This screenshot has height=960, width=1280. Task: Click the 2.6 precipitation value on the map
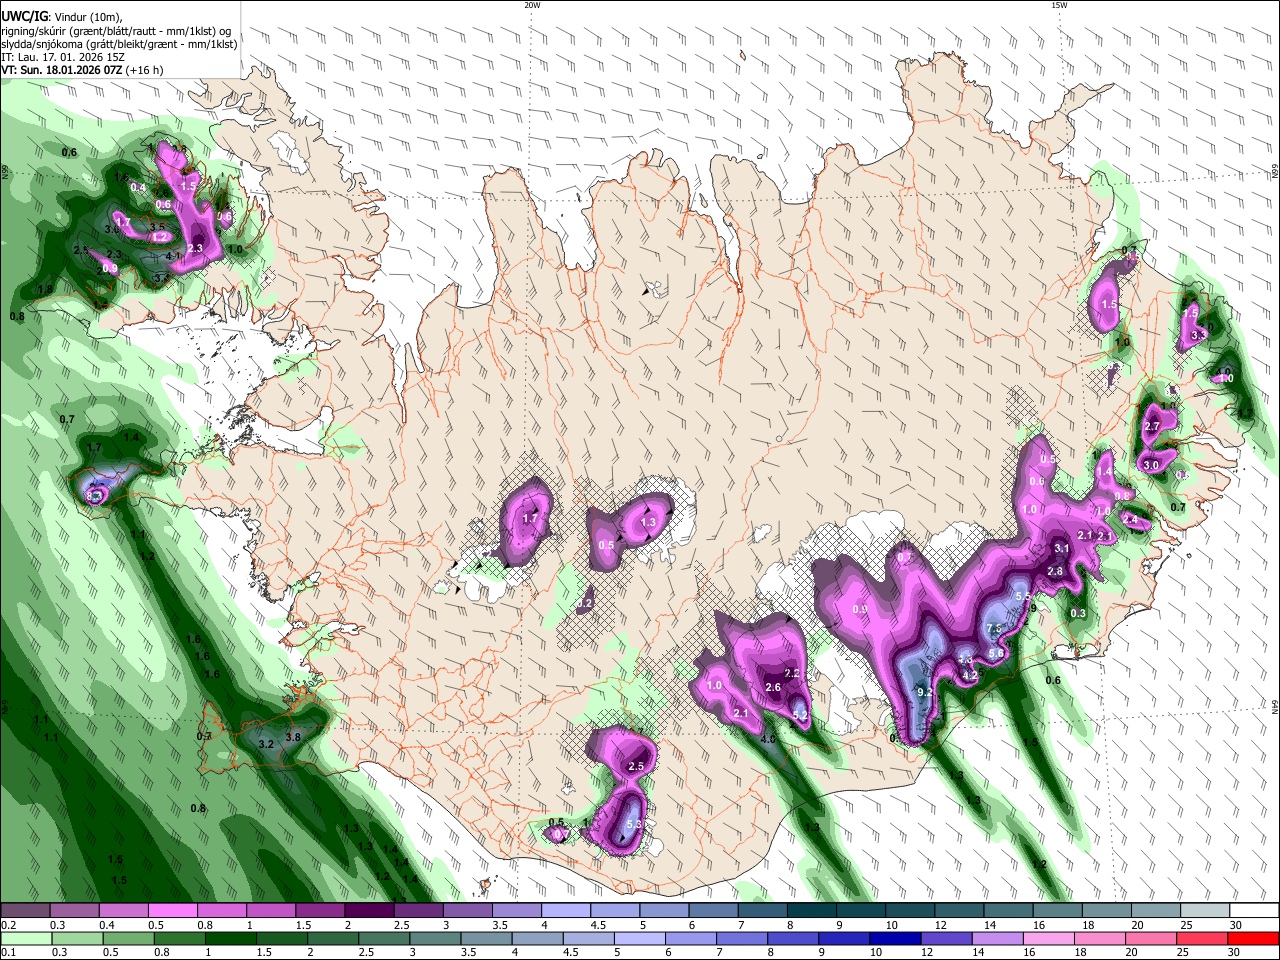pos(773,688)
